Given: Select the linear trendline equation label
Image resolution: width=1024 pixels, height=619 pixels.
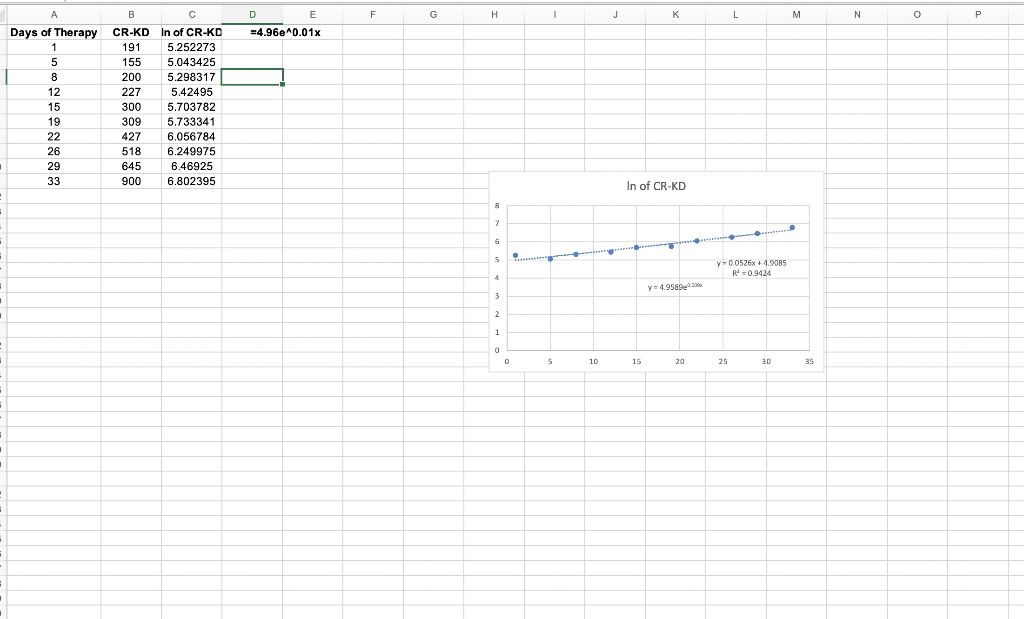Looking at the screenshot, I should (751, 263).
